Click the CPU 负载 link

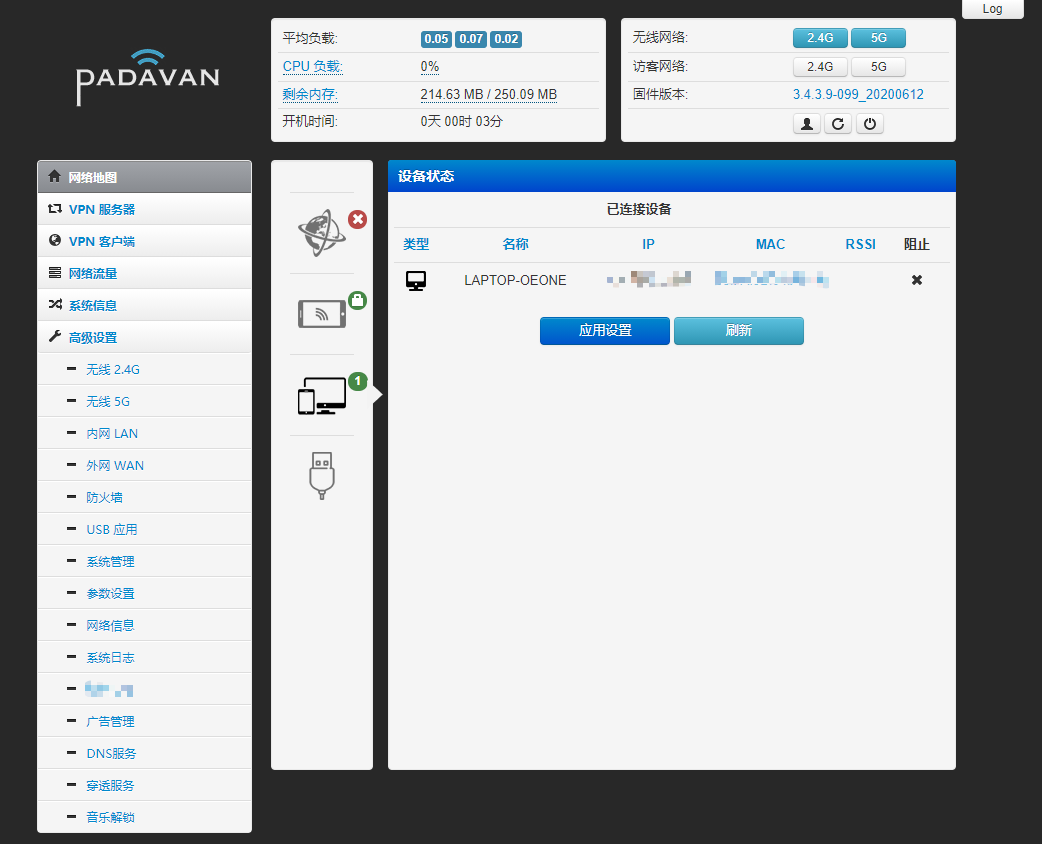312,66
